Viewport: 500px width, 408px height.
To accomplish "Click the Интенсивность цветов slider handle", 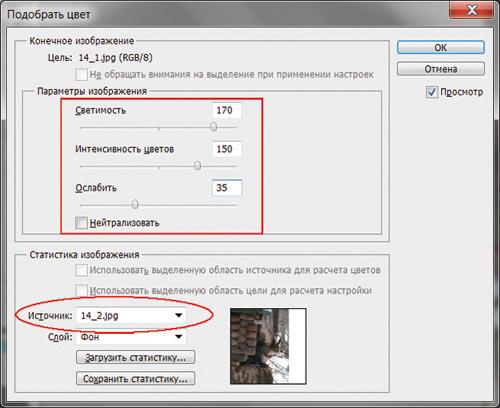I will (198, 165).
